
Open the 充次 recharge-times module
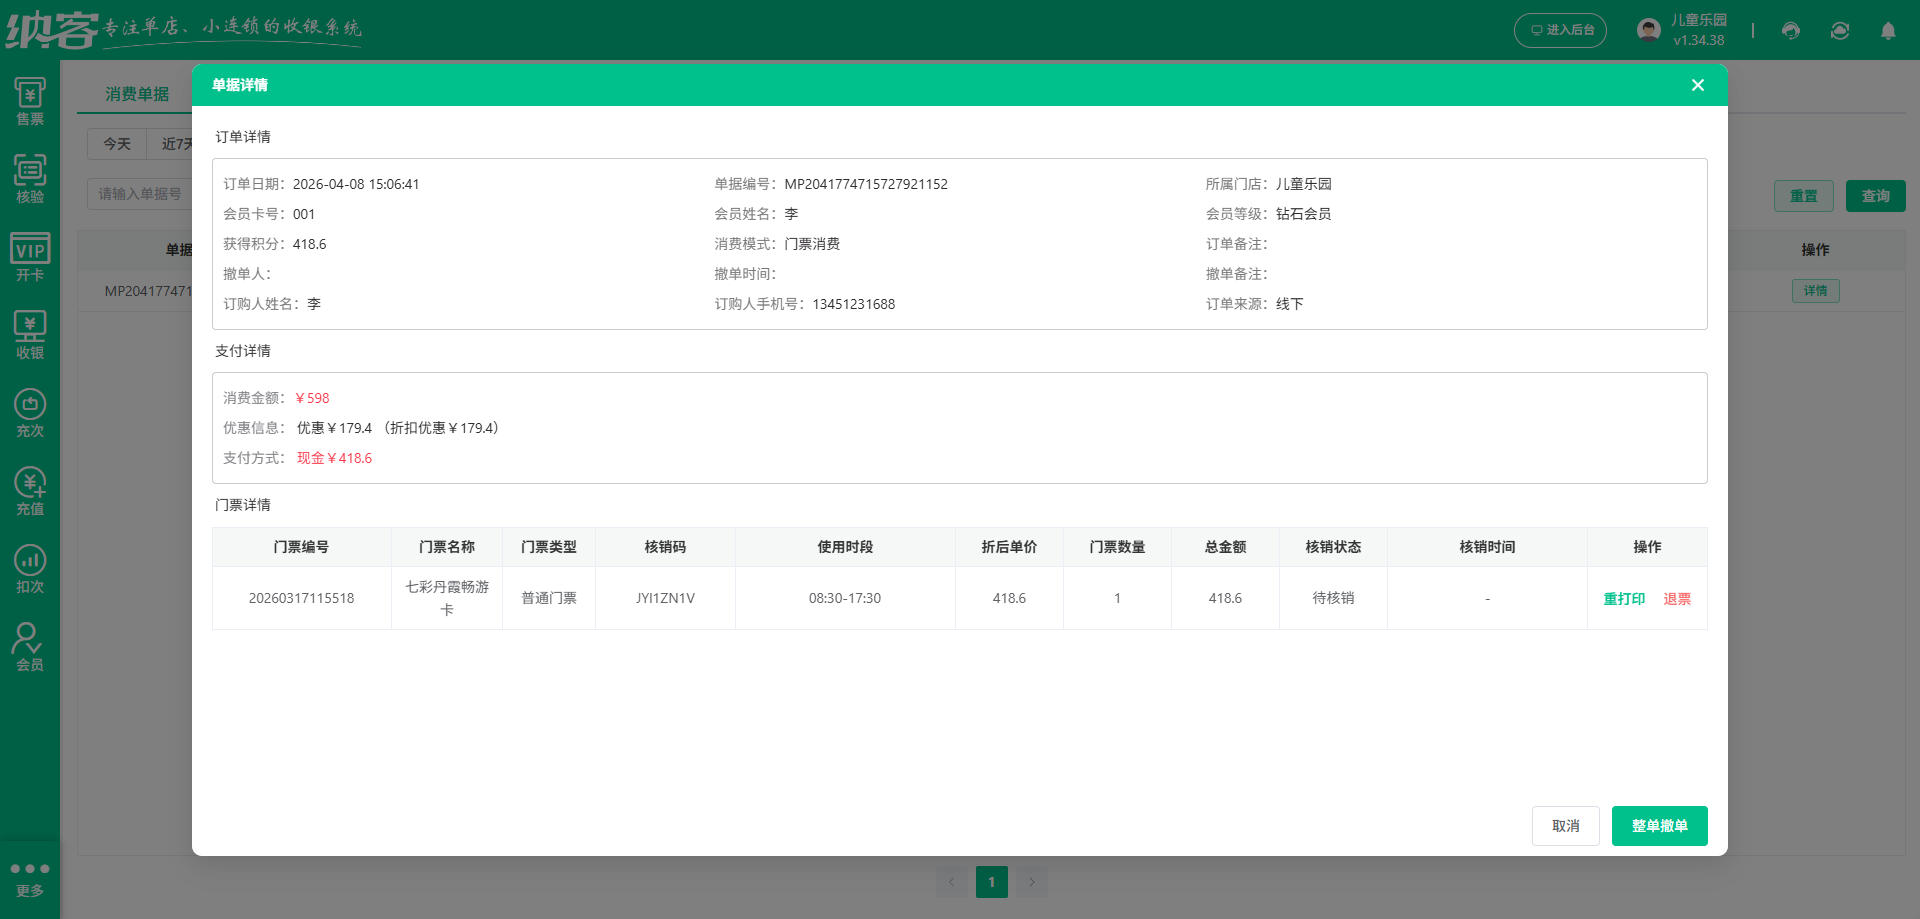(29, 411)
